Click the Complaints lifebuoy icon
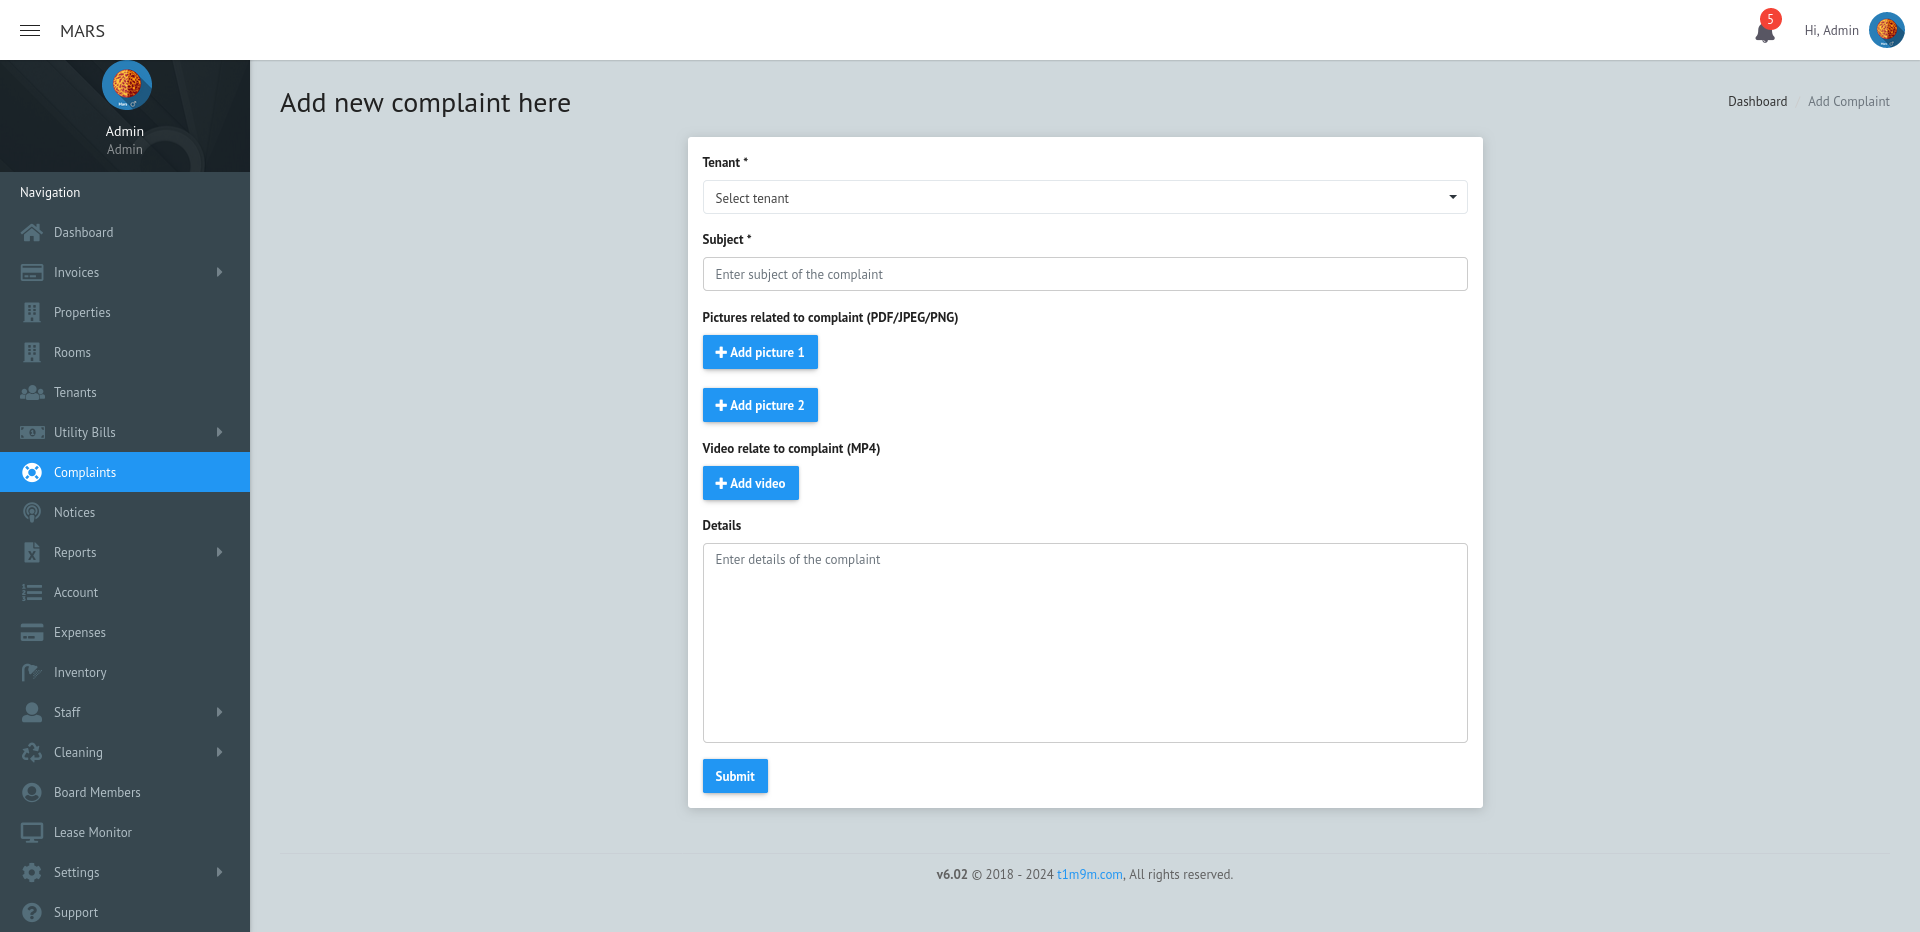 click(32, 472)
